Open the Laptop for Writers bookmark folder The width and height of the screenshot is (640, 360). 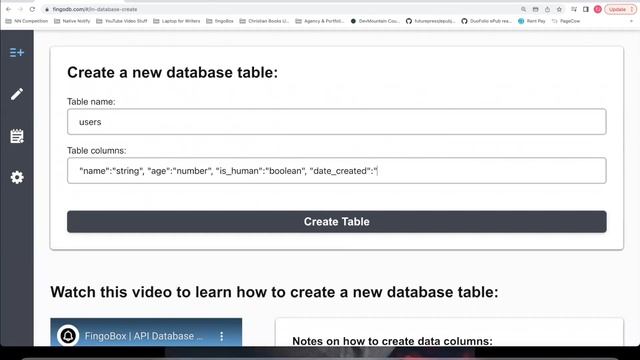click(177, 21)
